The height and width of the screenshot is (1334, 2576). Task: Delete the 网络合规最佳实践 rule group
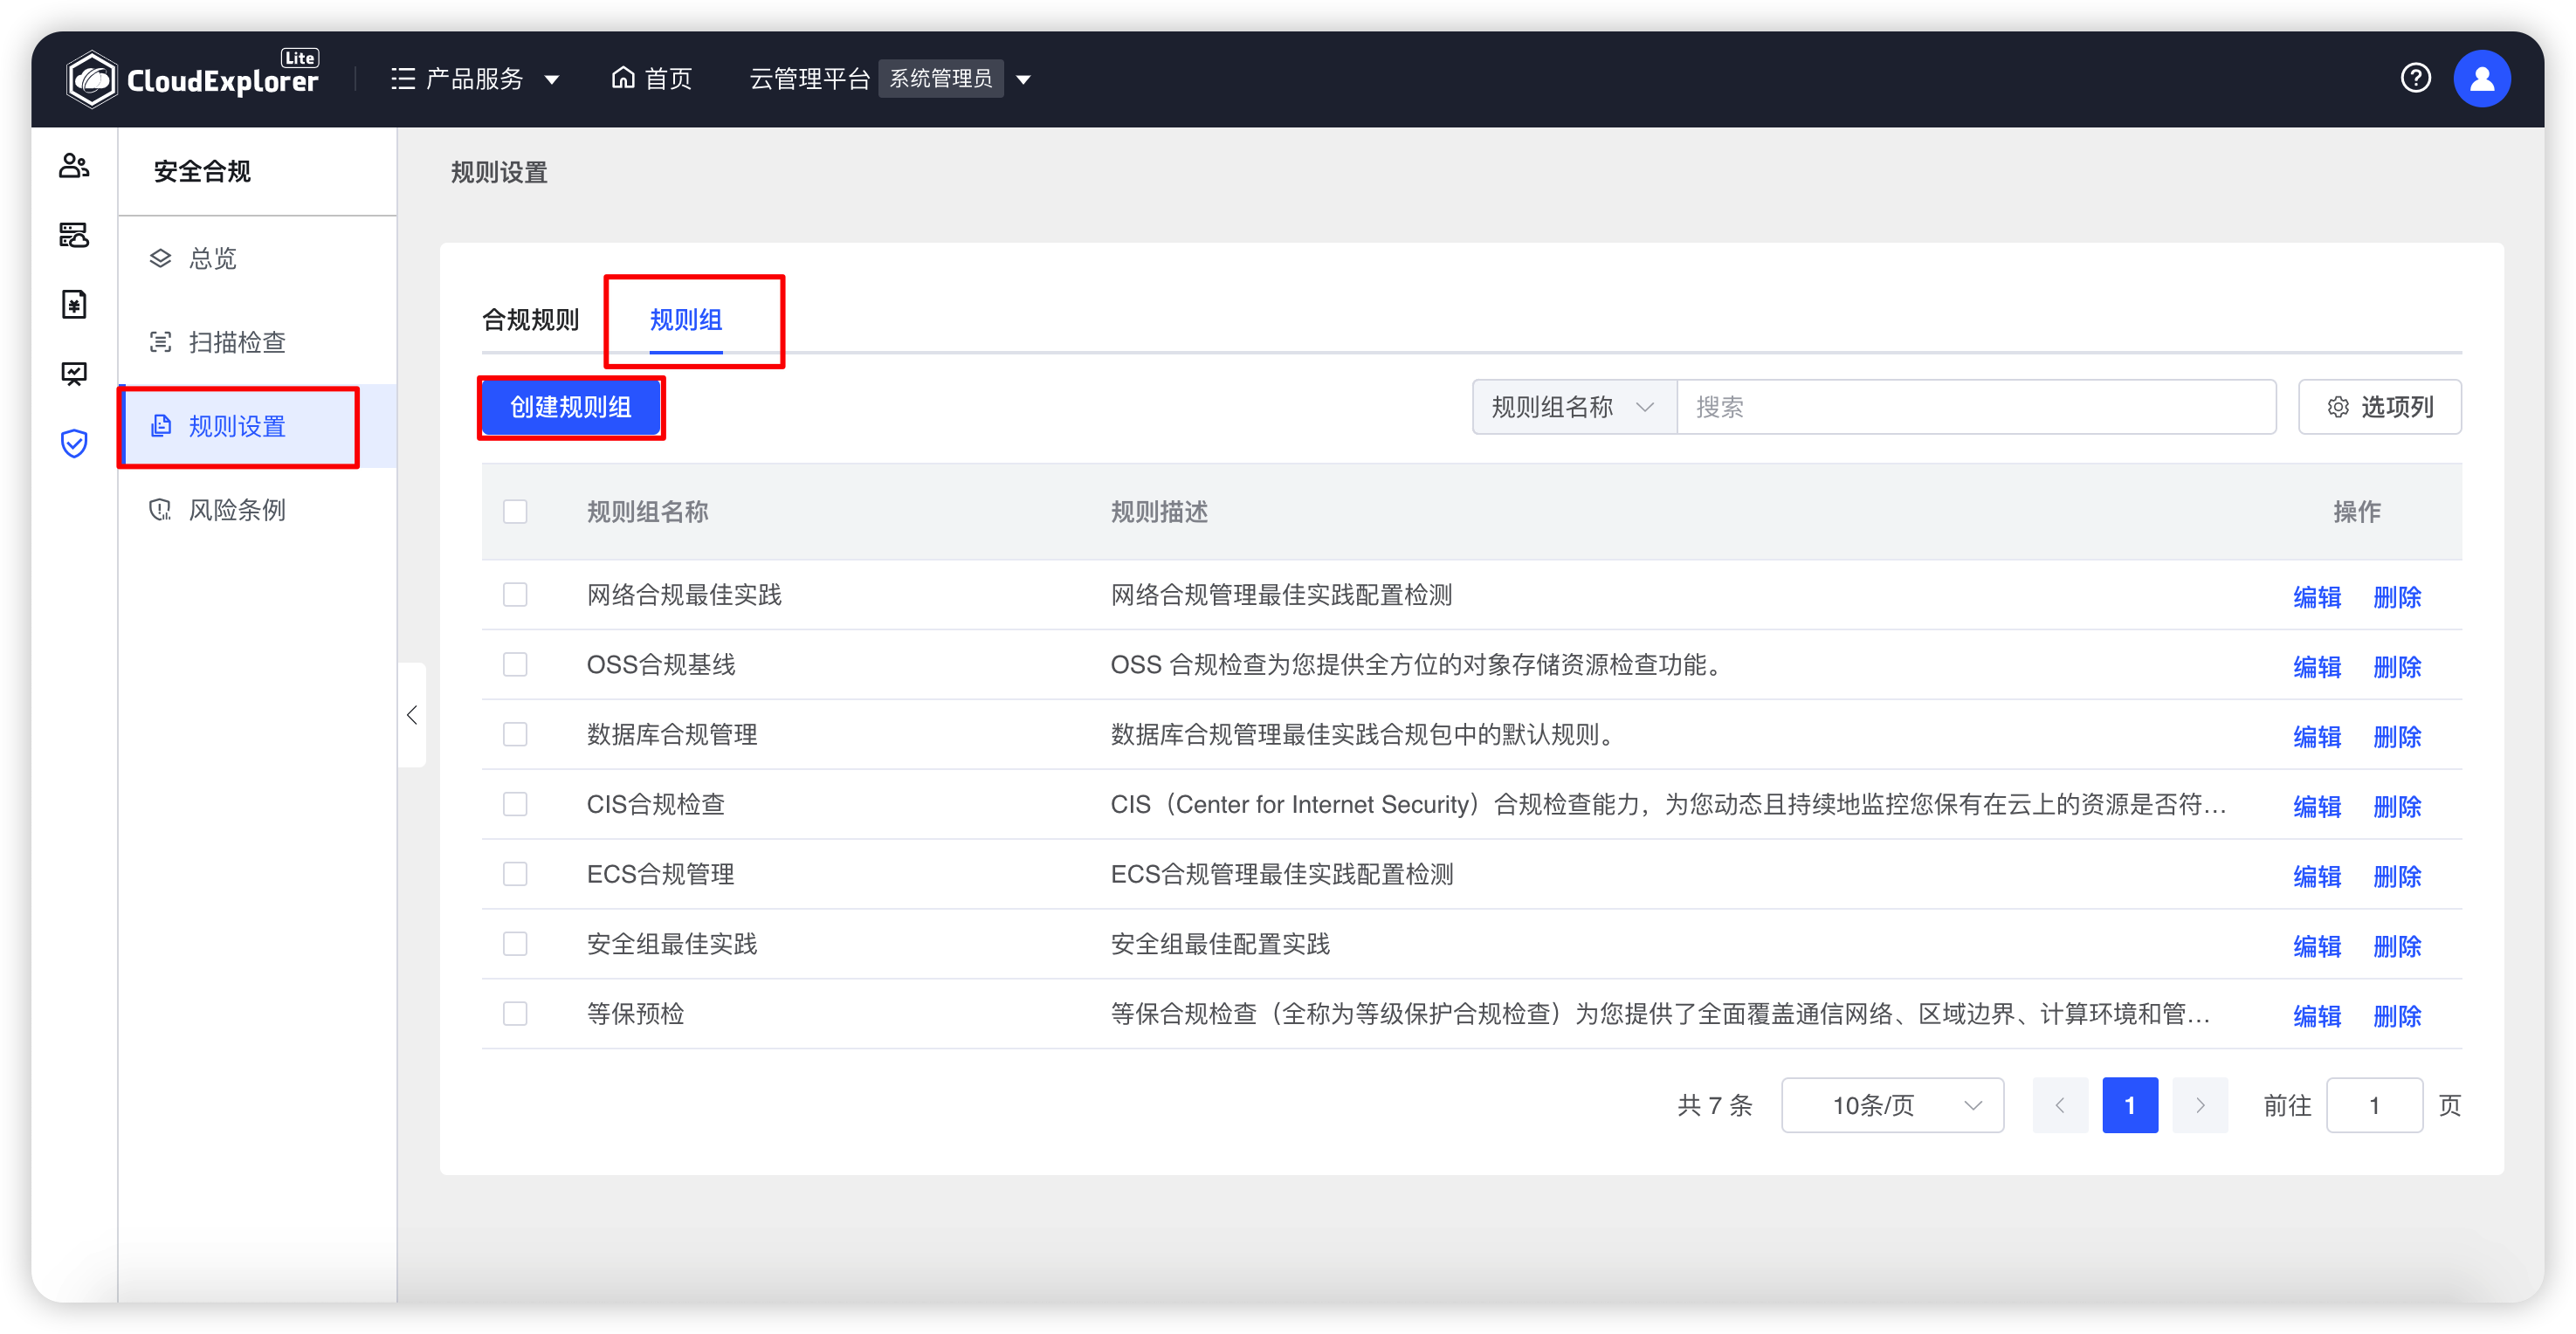[2397, 597]
